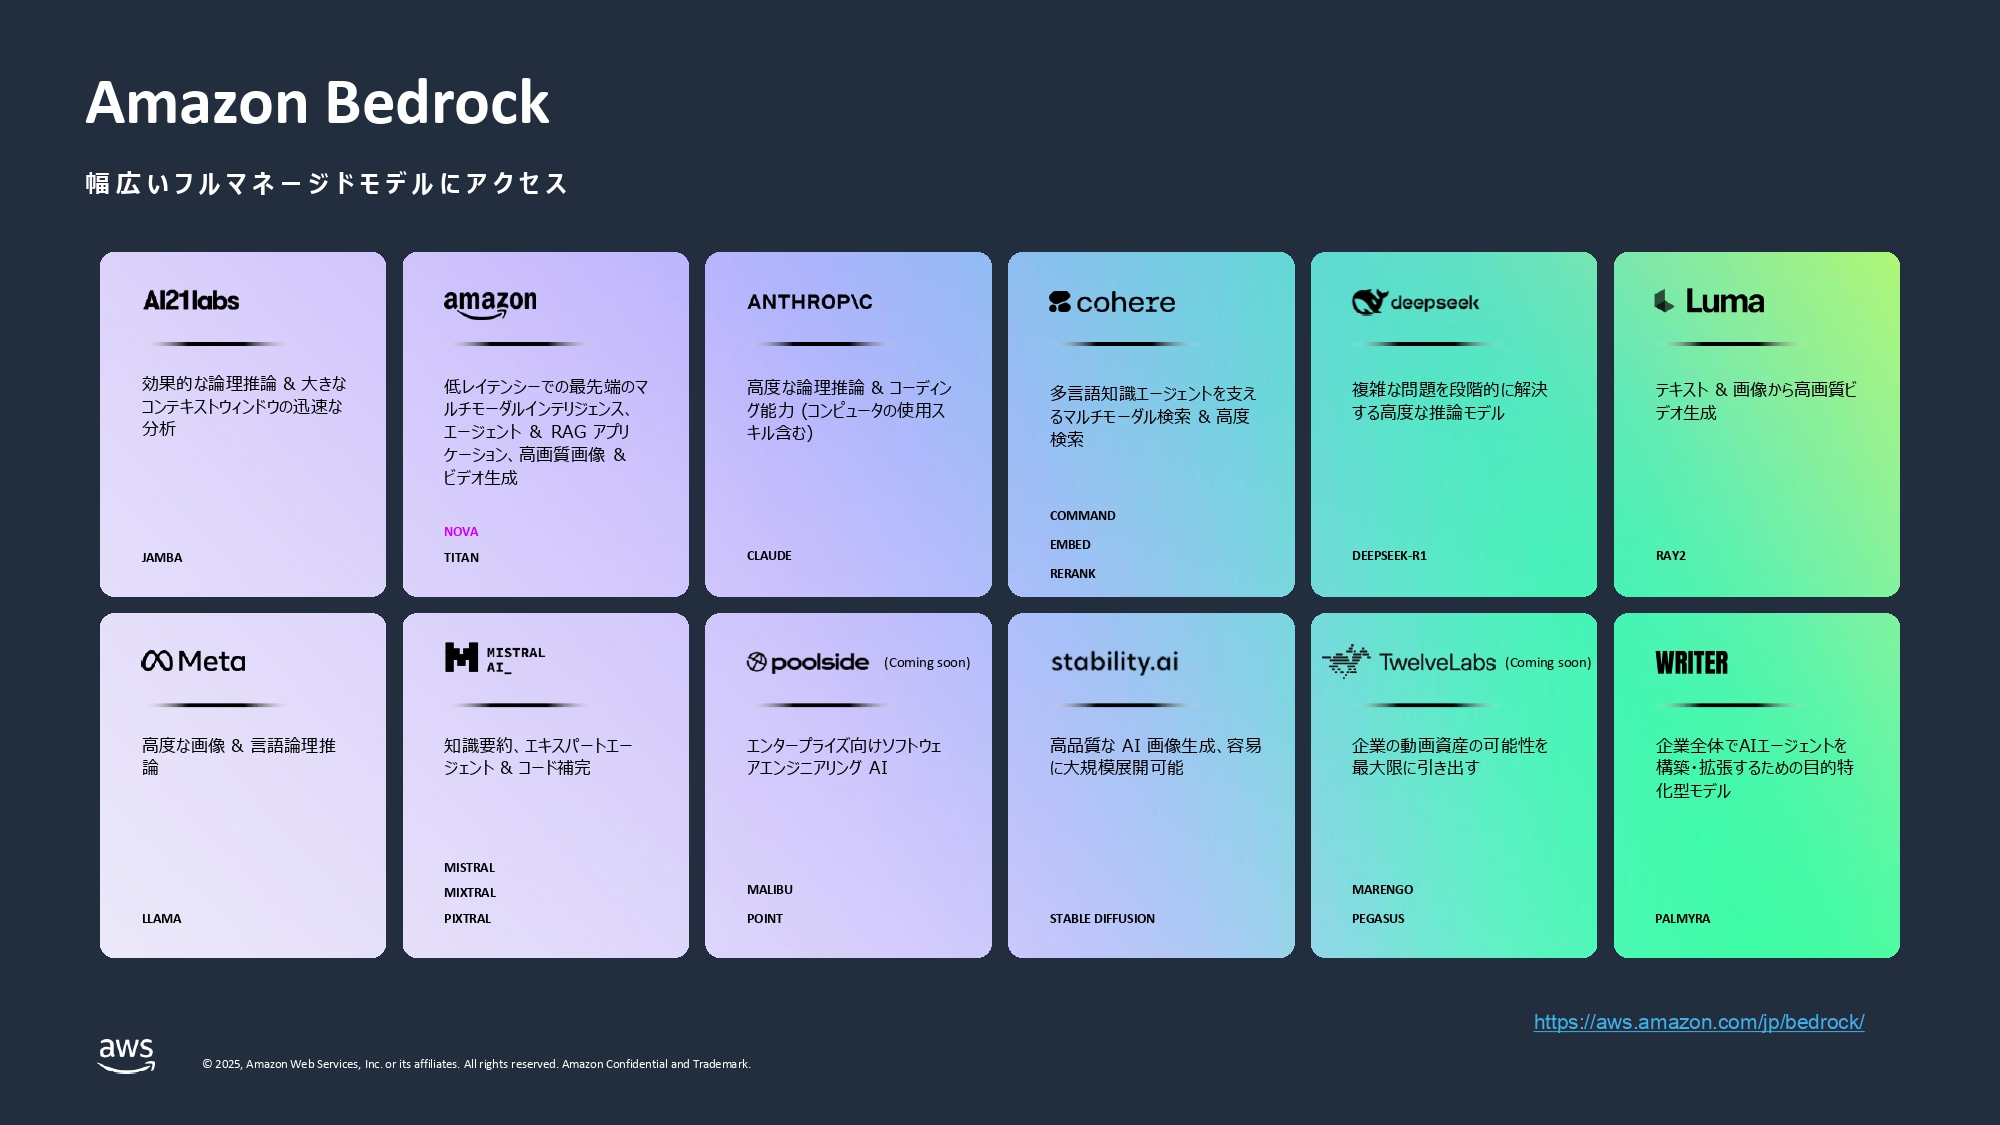
Task: Click the STABLE DIFFUSION model label
Action: pyautogui.click(x=1101, y=918)
